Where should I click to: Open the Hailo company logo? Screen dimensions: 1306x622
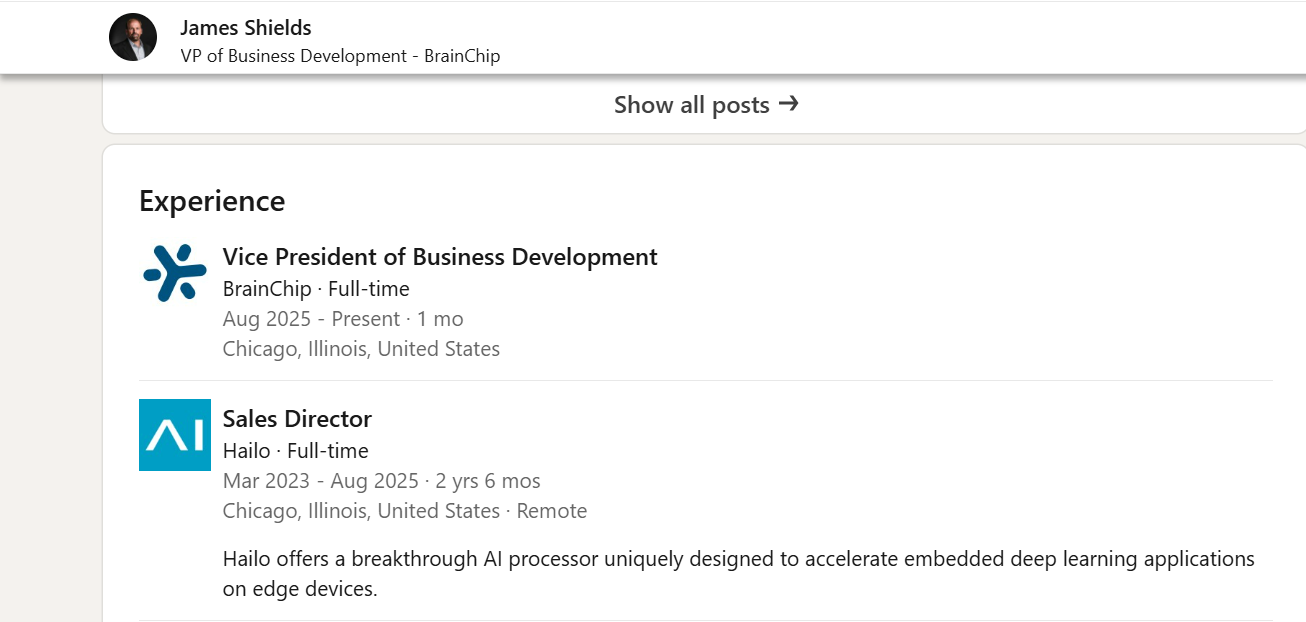click(x=175, y=435)
